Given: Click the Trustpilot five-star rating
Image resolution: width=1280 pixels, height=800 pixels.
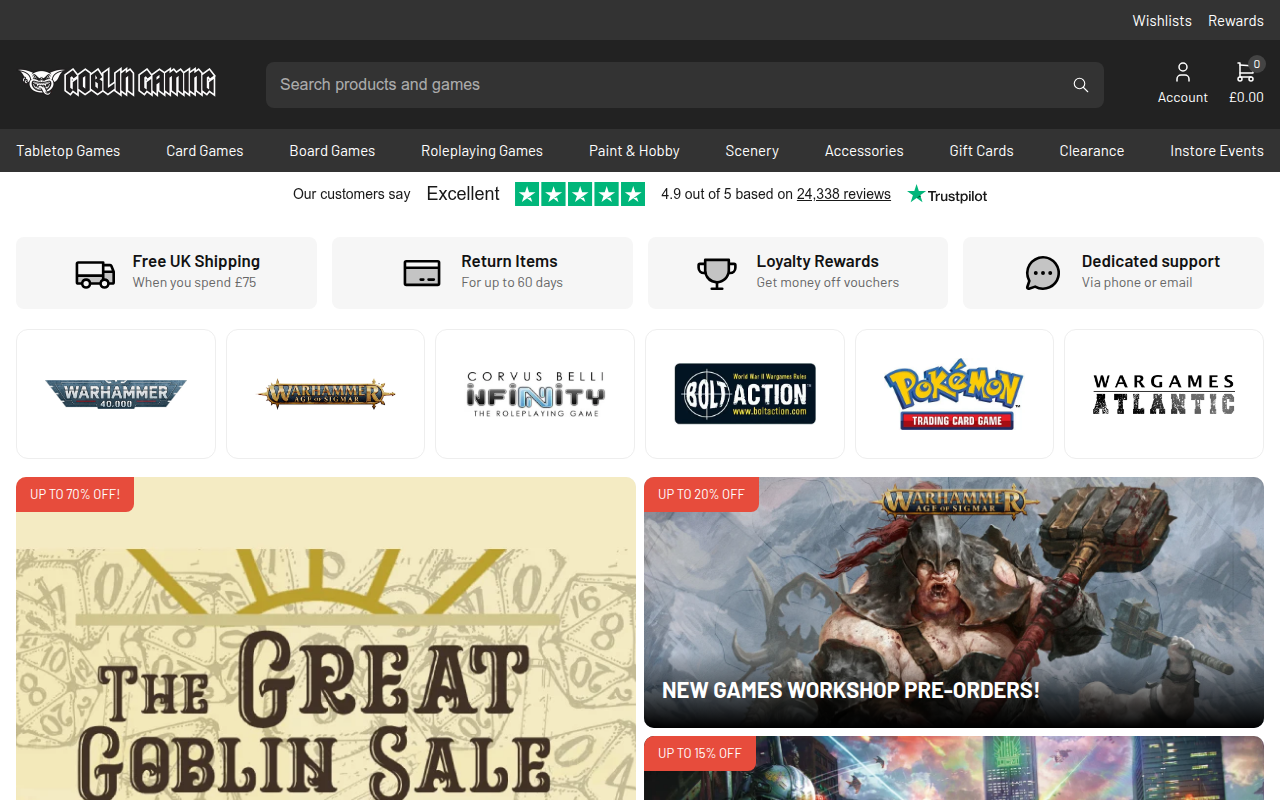Looking at the screenshot, I should click(580, 194).
